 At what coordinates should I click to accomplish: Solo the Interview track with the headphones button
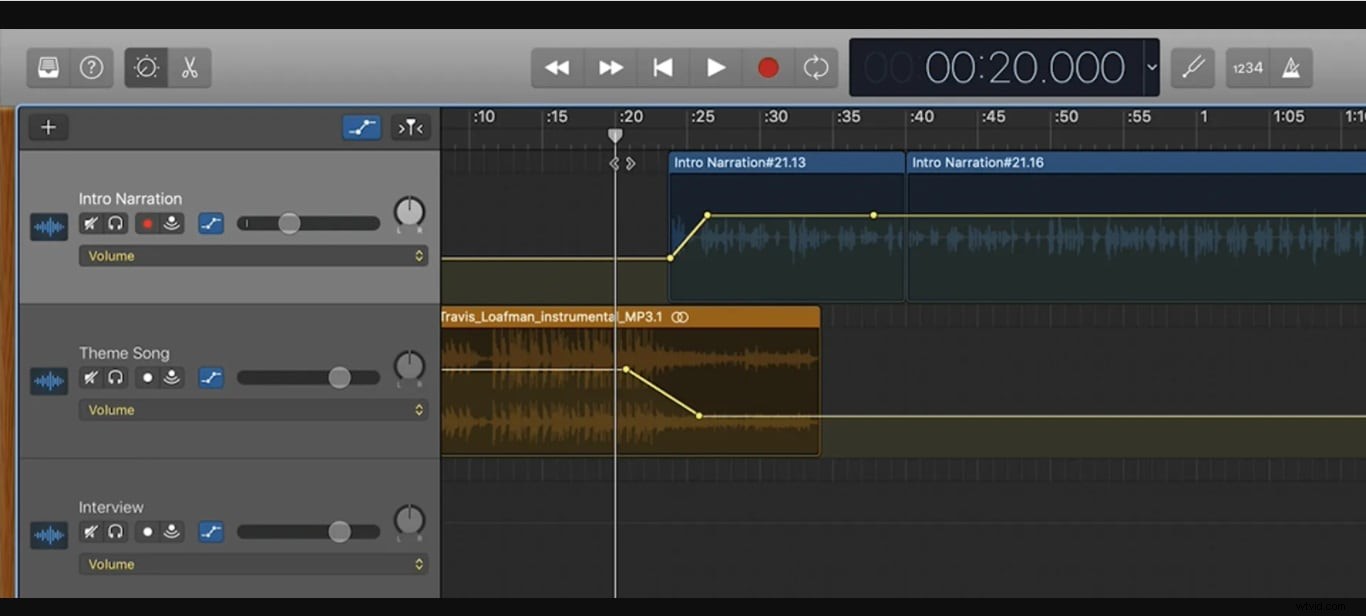coord(115,531)
